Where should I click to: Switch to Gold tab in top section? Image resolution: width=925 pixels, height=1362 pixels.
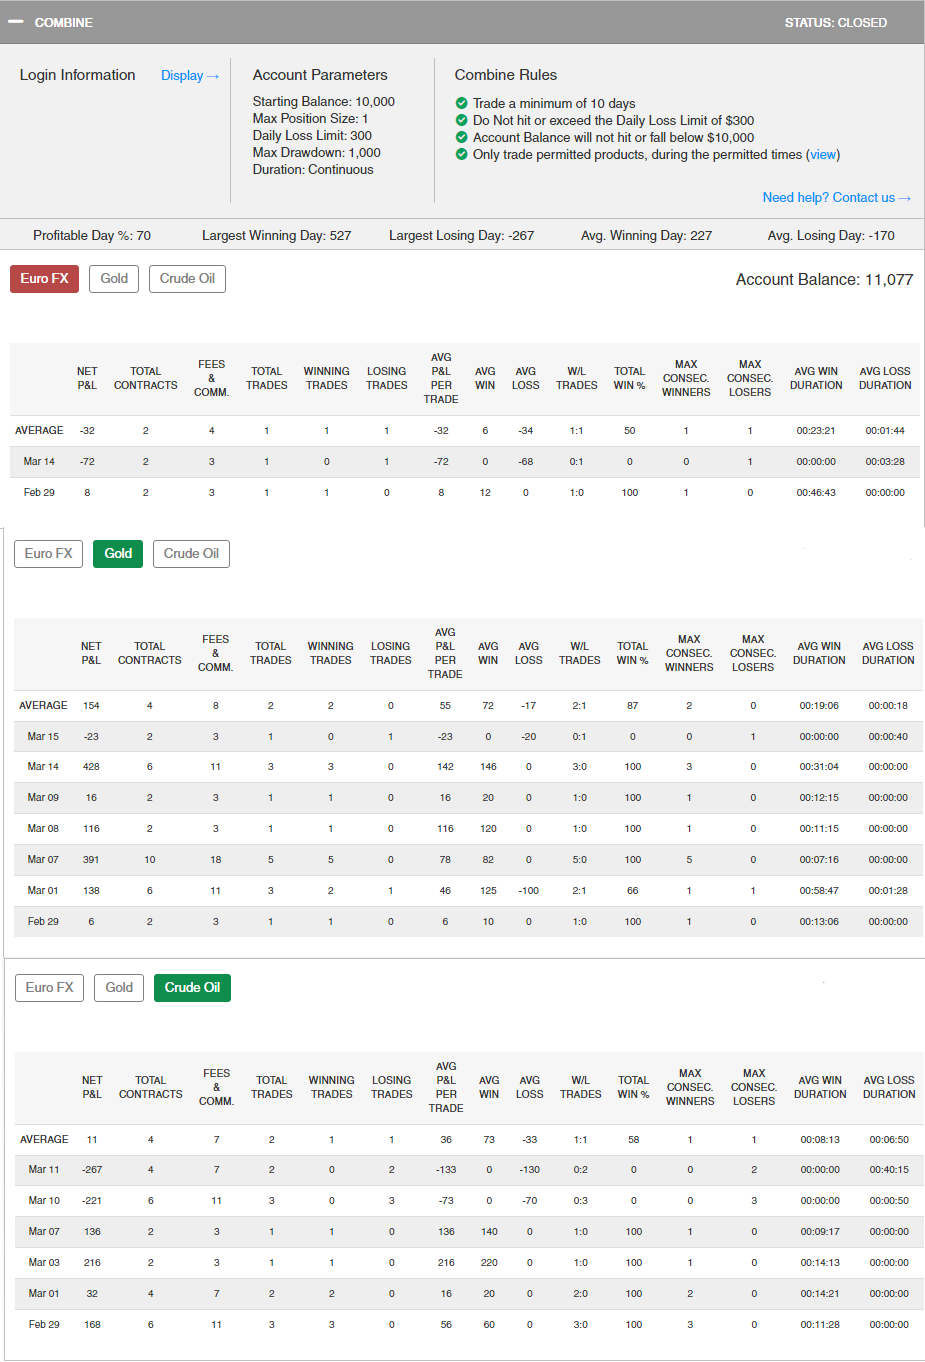tap(114, 279)
